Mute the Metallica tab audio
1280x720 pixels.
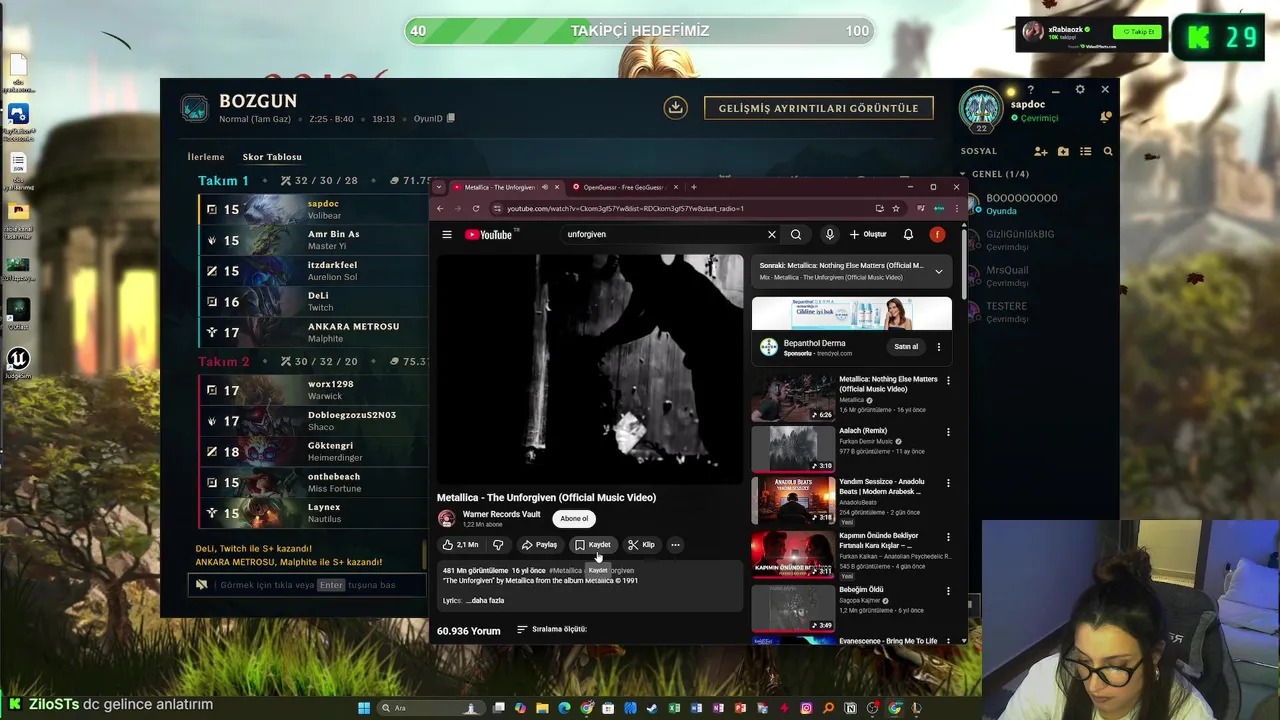coord(545,187)
